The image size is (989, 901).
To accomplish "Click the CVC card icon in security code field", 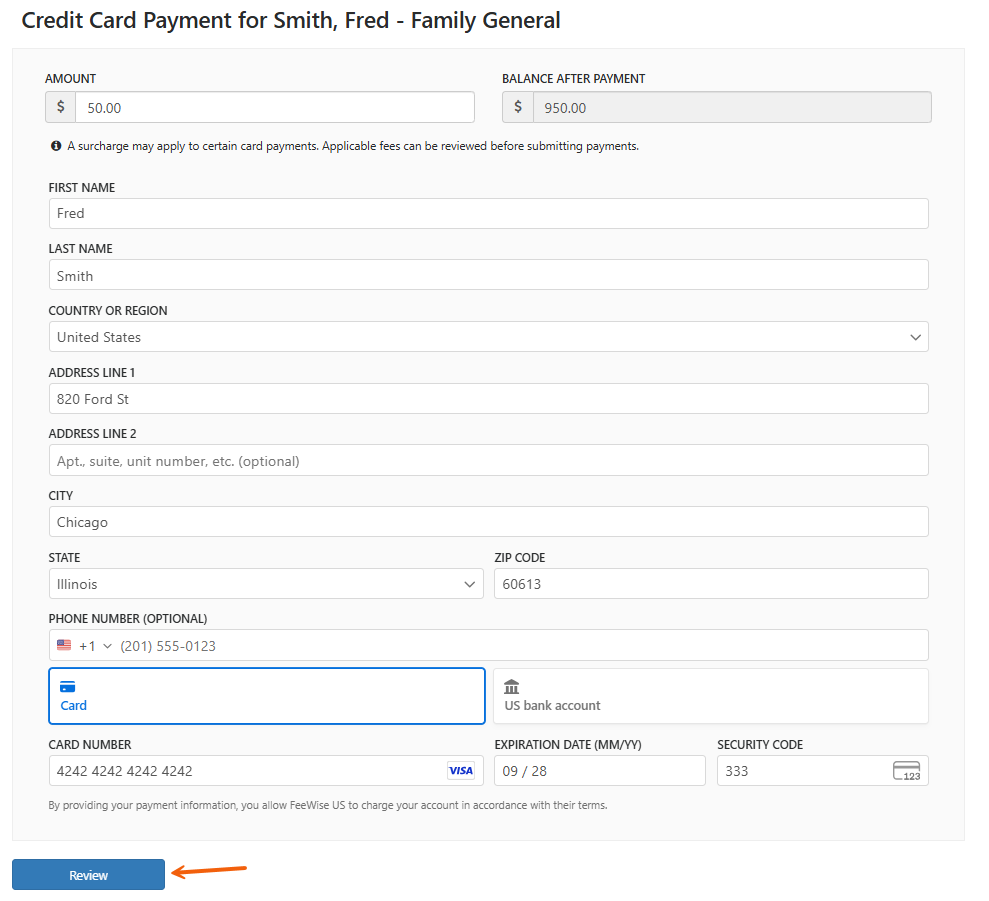I will pyautogui.click(x=906, y=770).
